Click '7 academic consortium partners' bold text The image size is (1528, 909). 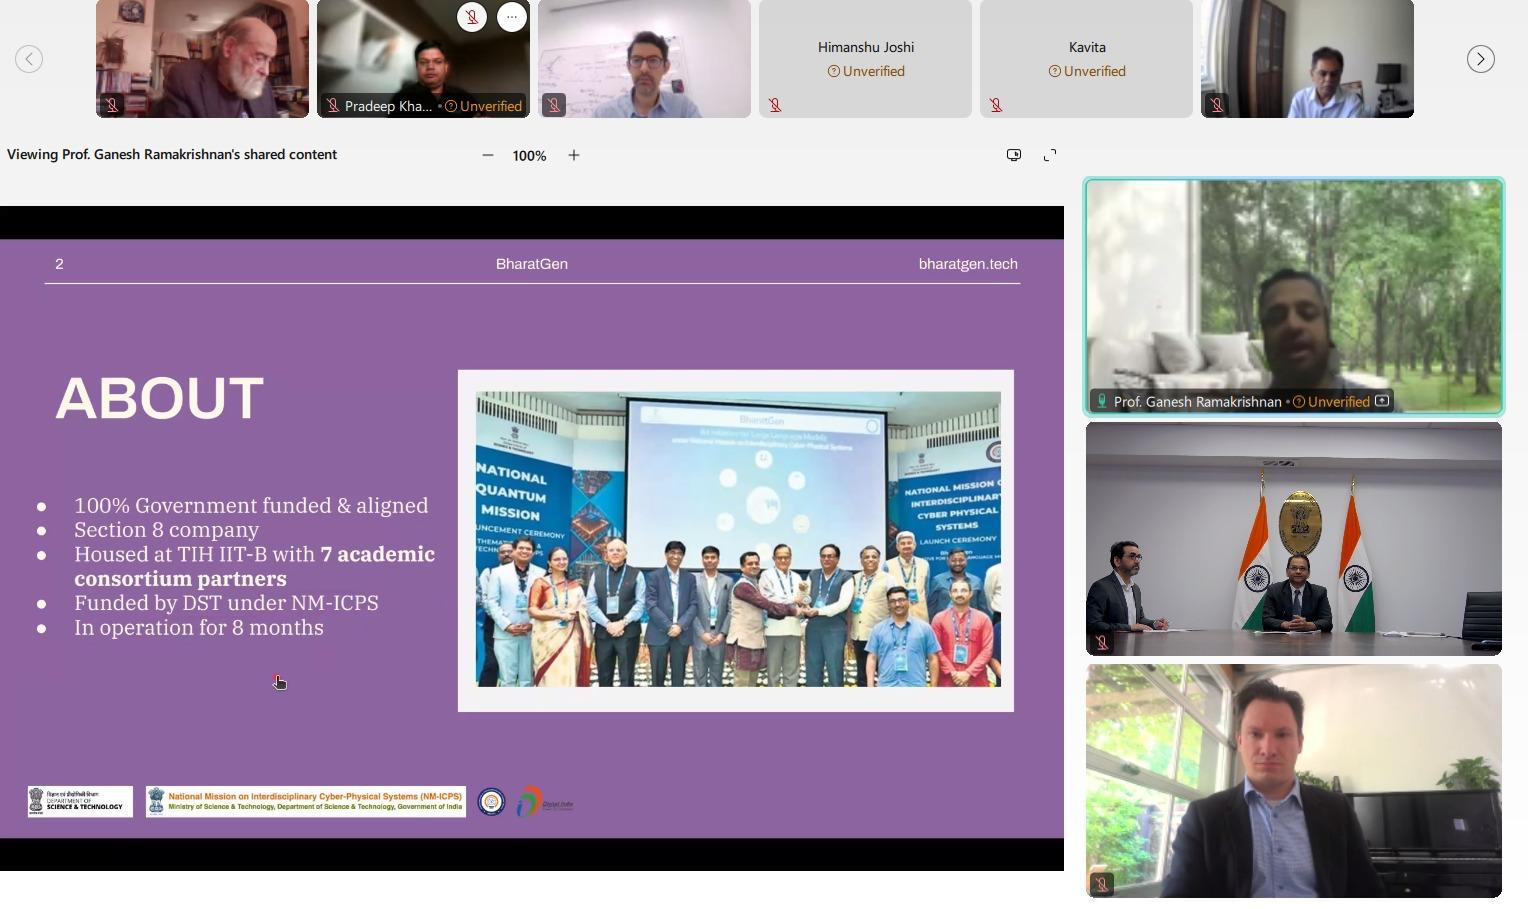[255, 566]
